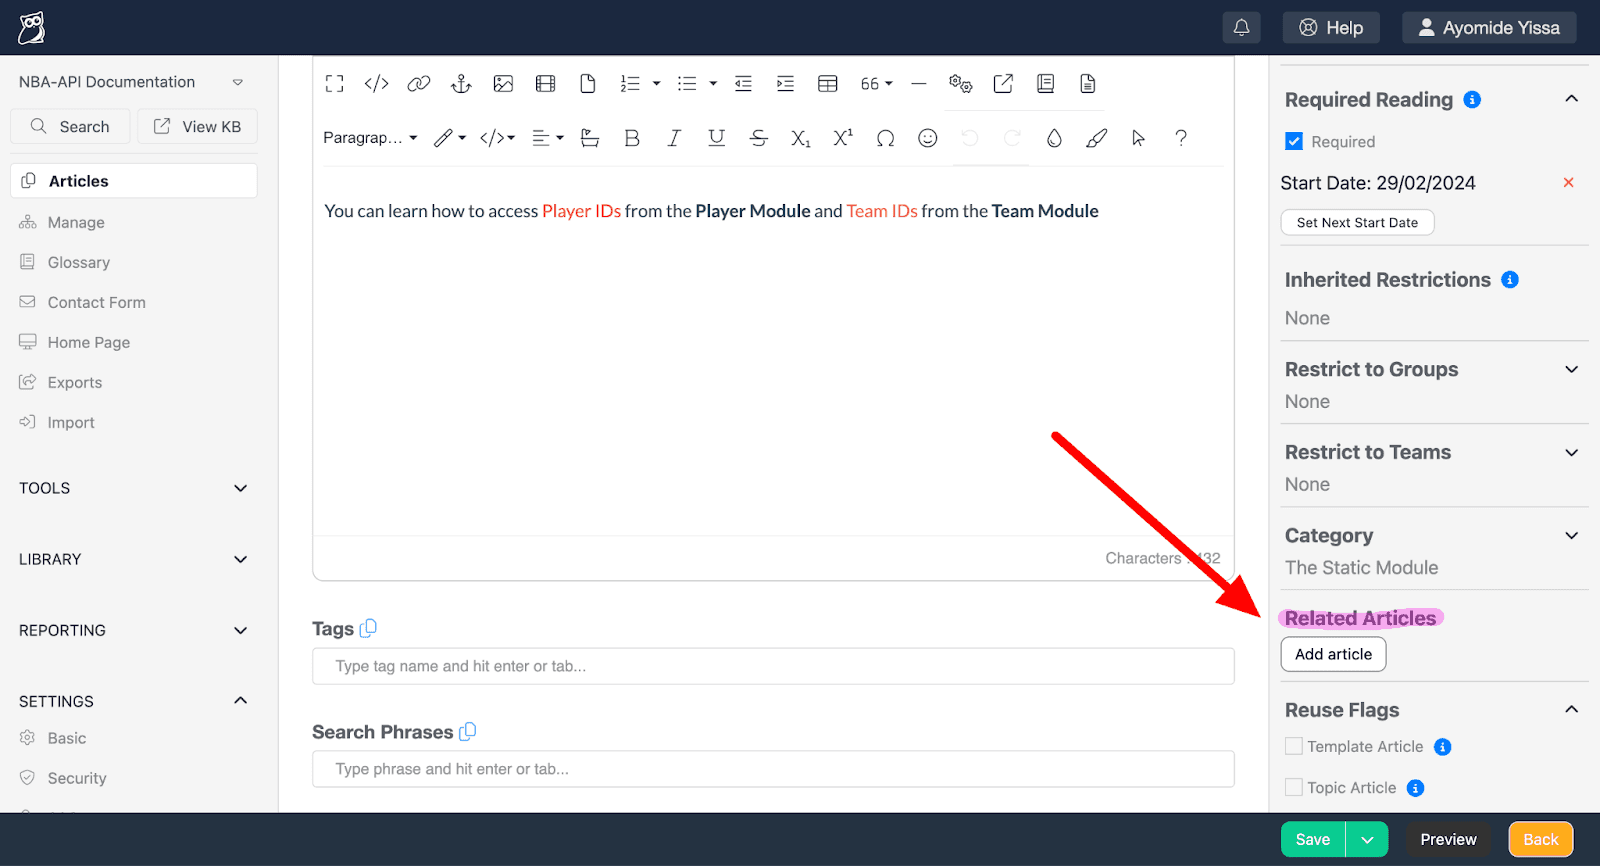Insert a table from the toolbar

(828, 84)
